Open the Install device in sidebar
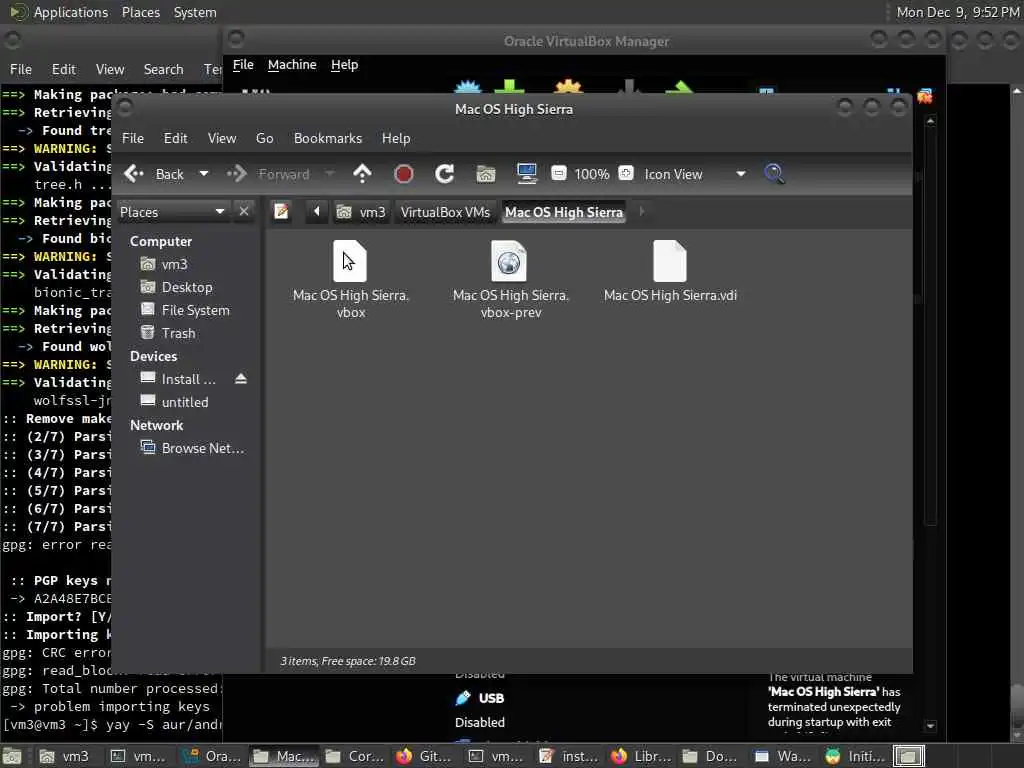The width and height of the screenshot is (1024, 768). (x=188, y=379)
